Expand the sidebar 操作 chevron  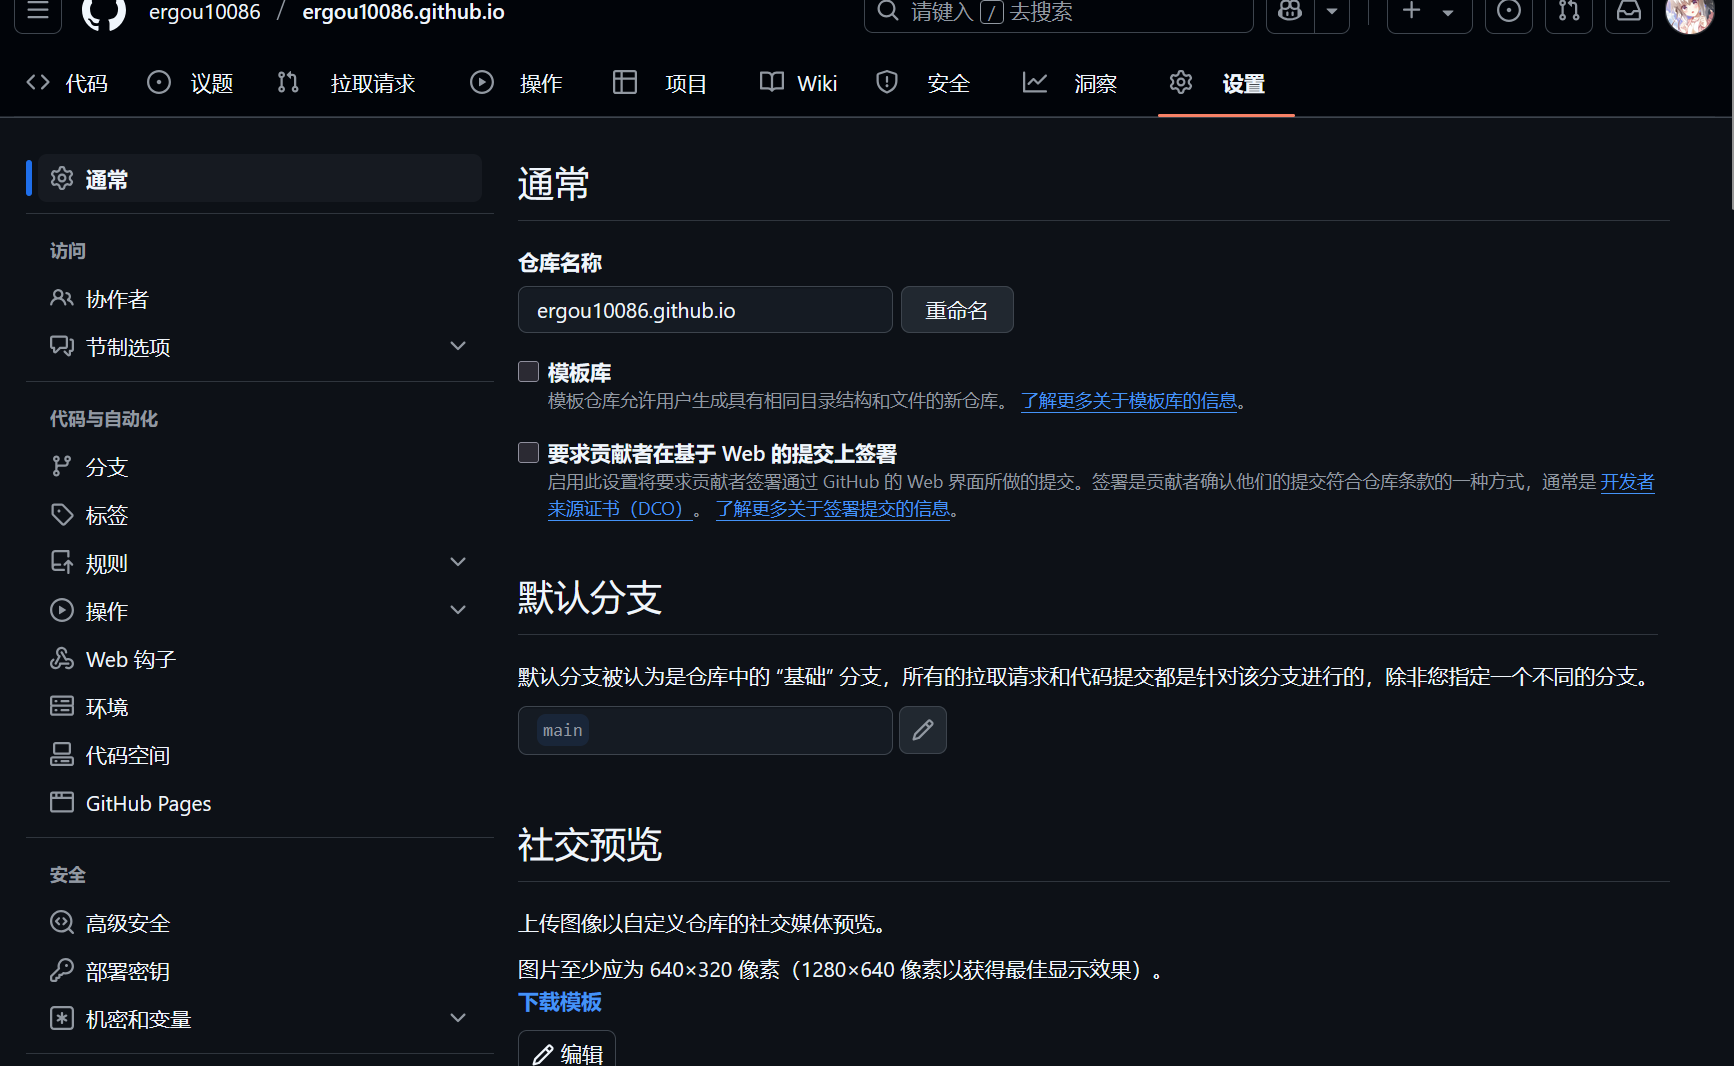tap(458, 611)
